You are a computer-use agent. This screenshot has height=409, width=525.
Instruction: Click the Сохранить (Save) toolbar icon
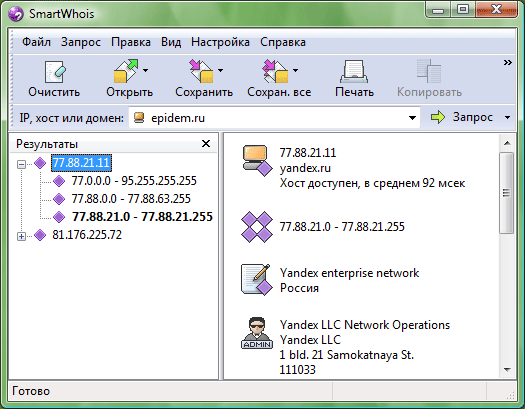pyautogui.click(x=202, y=71)
